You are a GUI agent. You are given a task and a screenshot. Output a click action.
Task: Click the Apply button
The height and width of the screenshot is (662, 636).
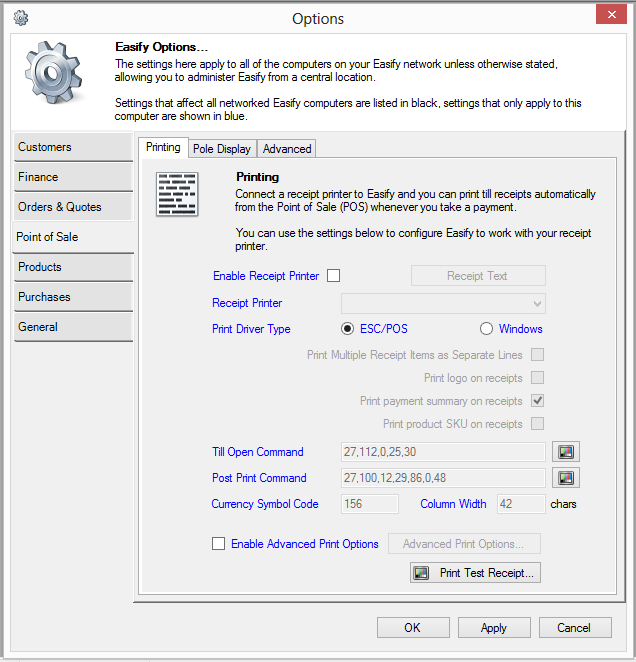[494, 628]
